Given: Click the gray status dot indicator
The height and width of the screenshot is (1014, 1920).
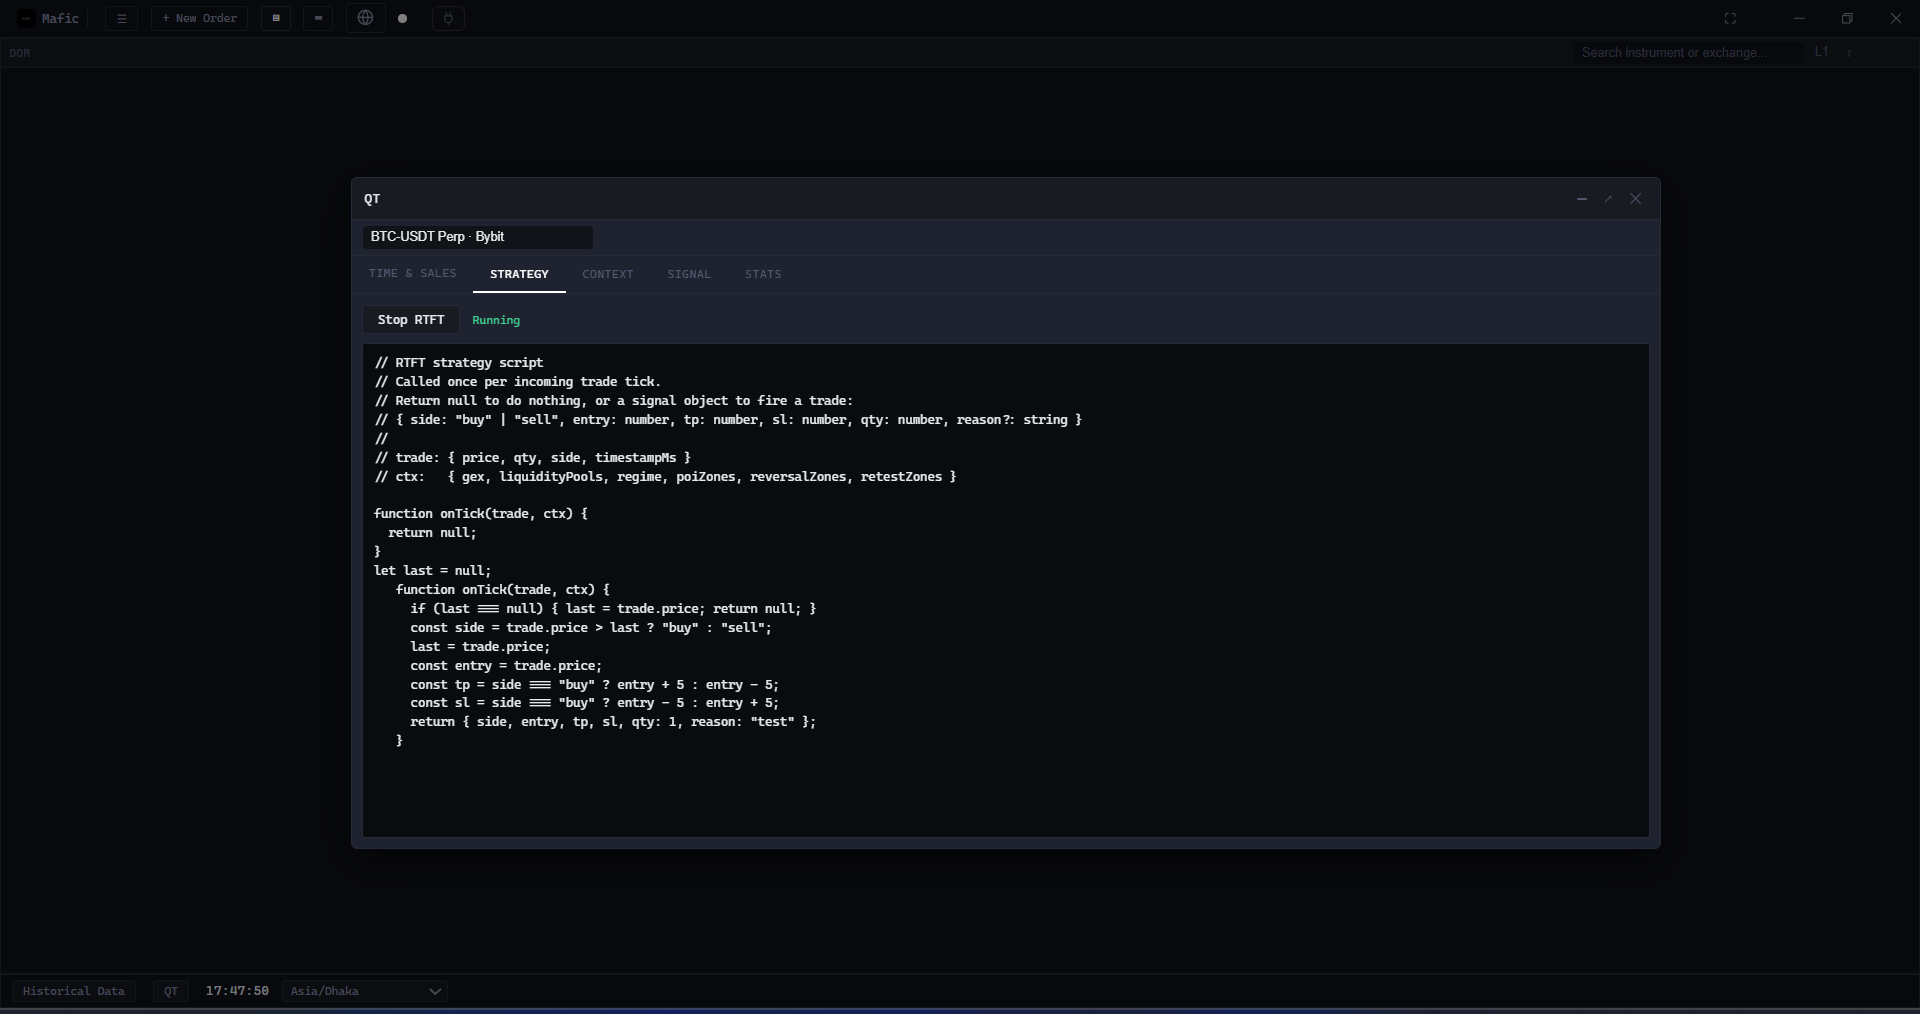Looking at the screenshot, I should click(403, 19).
